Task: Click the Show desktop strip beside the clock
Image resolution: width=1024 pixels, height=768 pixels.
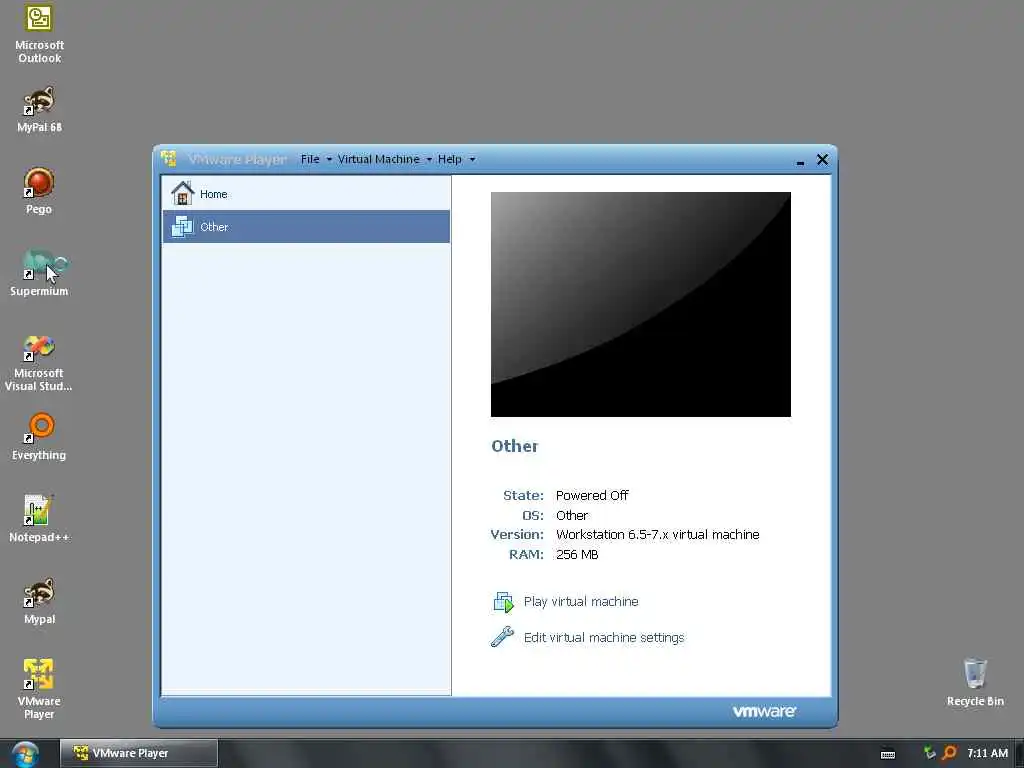Action: click(1019, 753)
